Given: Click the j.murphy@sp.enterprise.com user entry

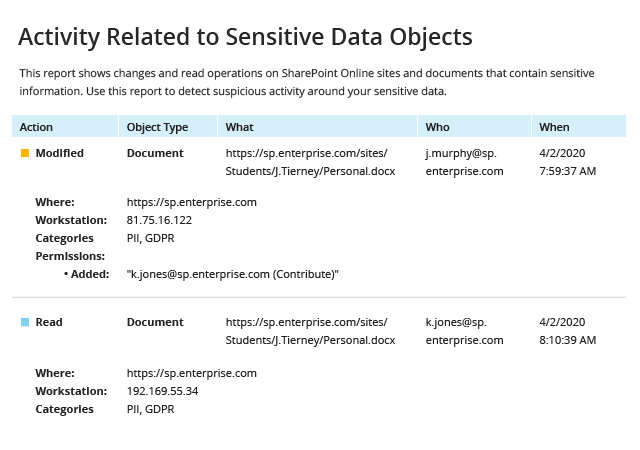Looking at the screenshot, I should coord(464,162).
